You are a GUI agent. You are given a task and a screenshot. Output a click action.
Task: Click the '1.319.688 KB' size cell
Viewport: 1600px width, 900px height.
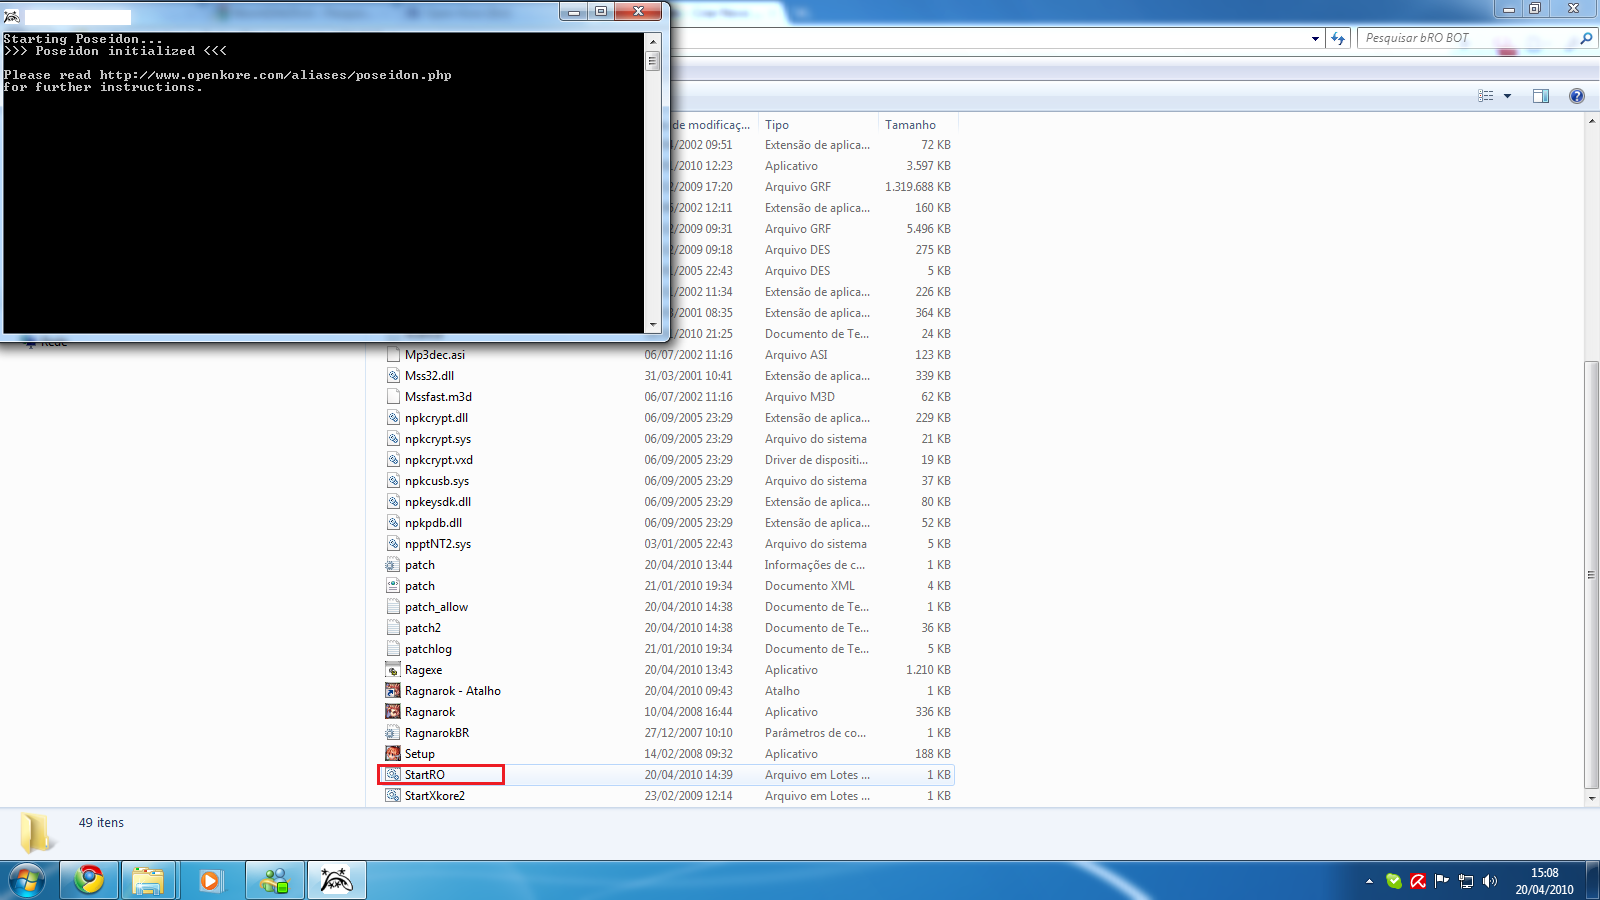(x=918, y=187)
